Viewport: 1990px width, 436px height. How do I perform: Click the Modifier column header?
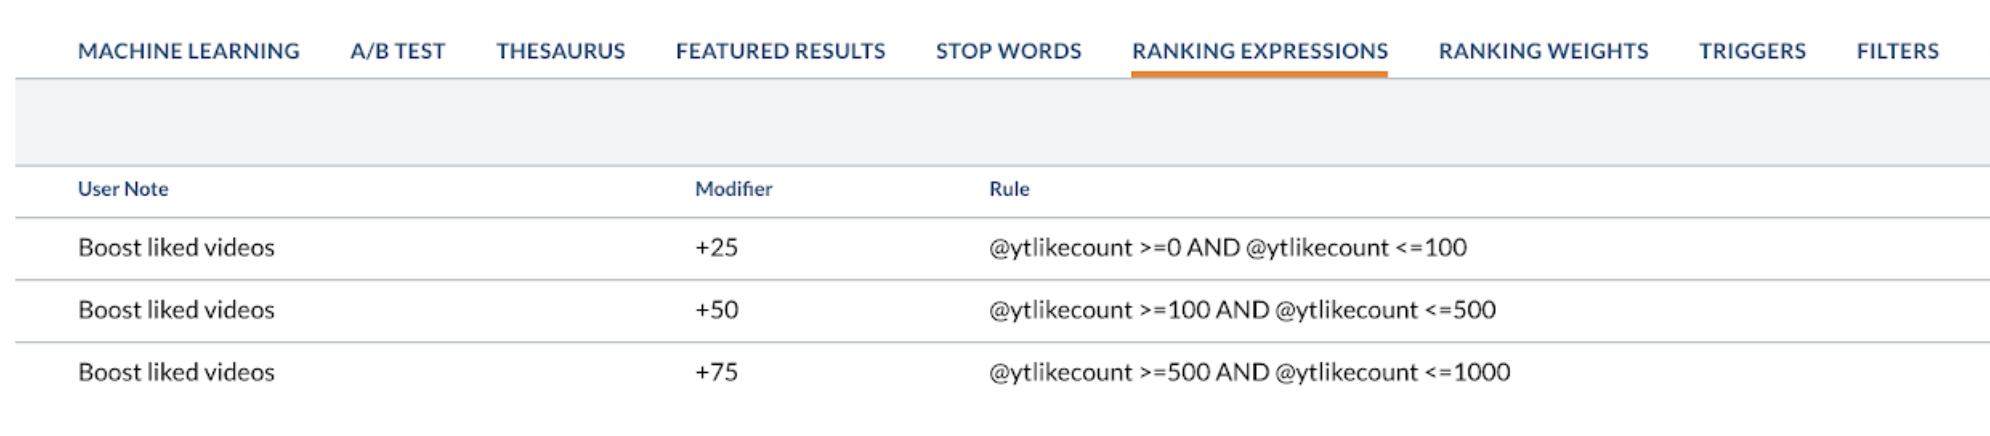pos(734,189)
